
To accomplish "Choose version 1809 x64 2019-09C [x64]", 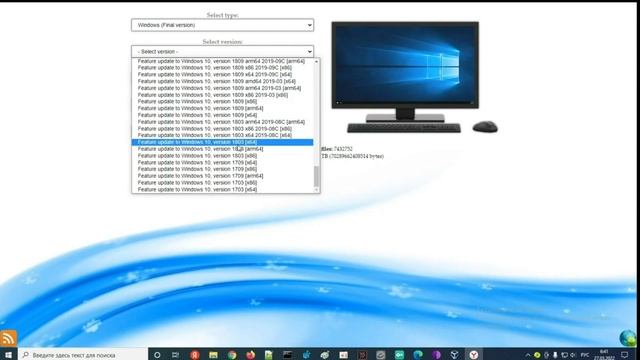I will coord(222,75).
